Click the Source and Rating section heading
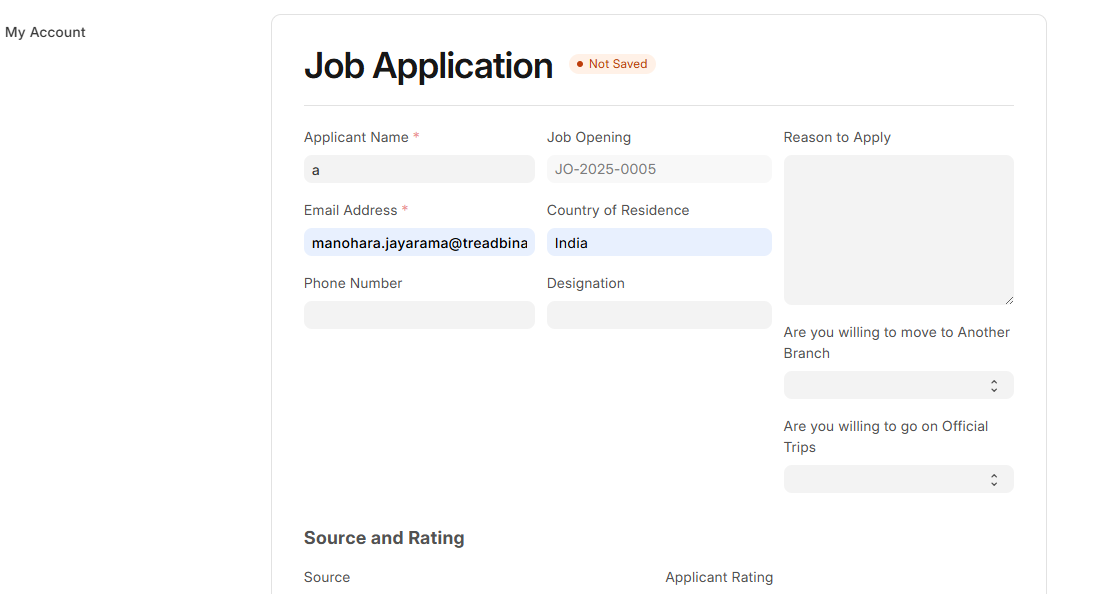Viewport: 1114px width, 594px height. click(x=384, y=538)
